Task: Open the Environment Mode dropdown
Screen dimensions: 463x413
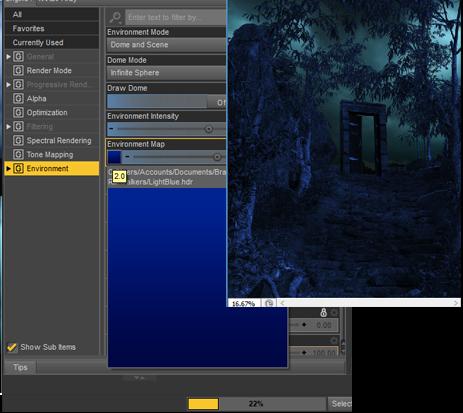Action: (x=166, y=45)
